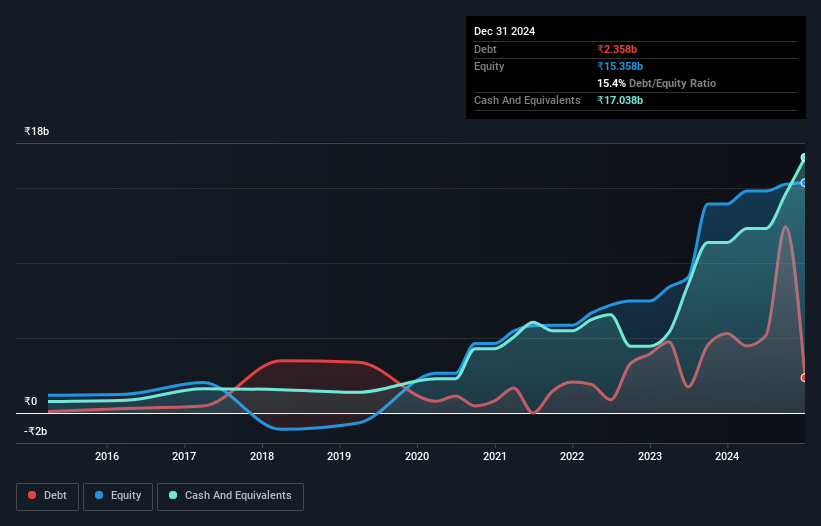Click the 2016 x-axis label
Screen dimensions: 821x526
(107, 456)
